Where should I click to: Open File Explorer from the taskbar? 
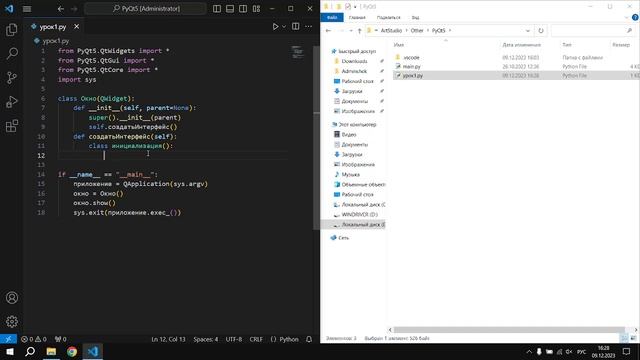(51, 351)
